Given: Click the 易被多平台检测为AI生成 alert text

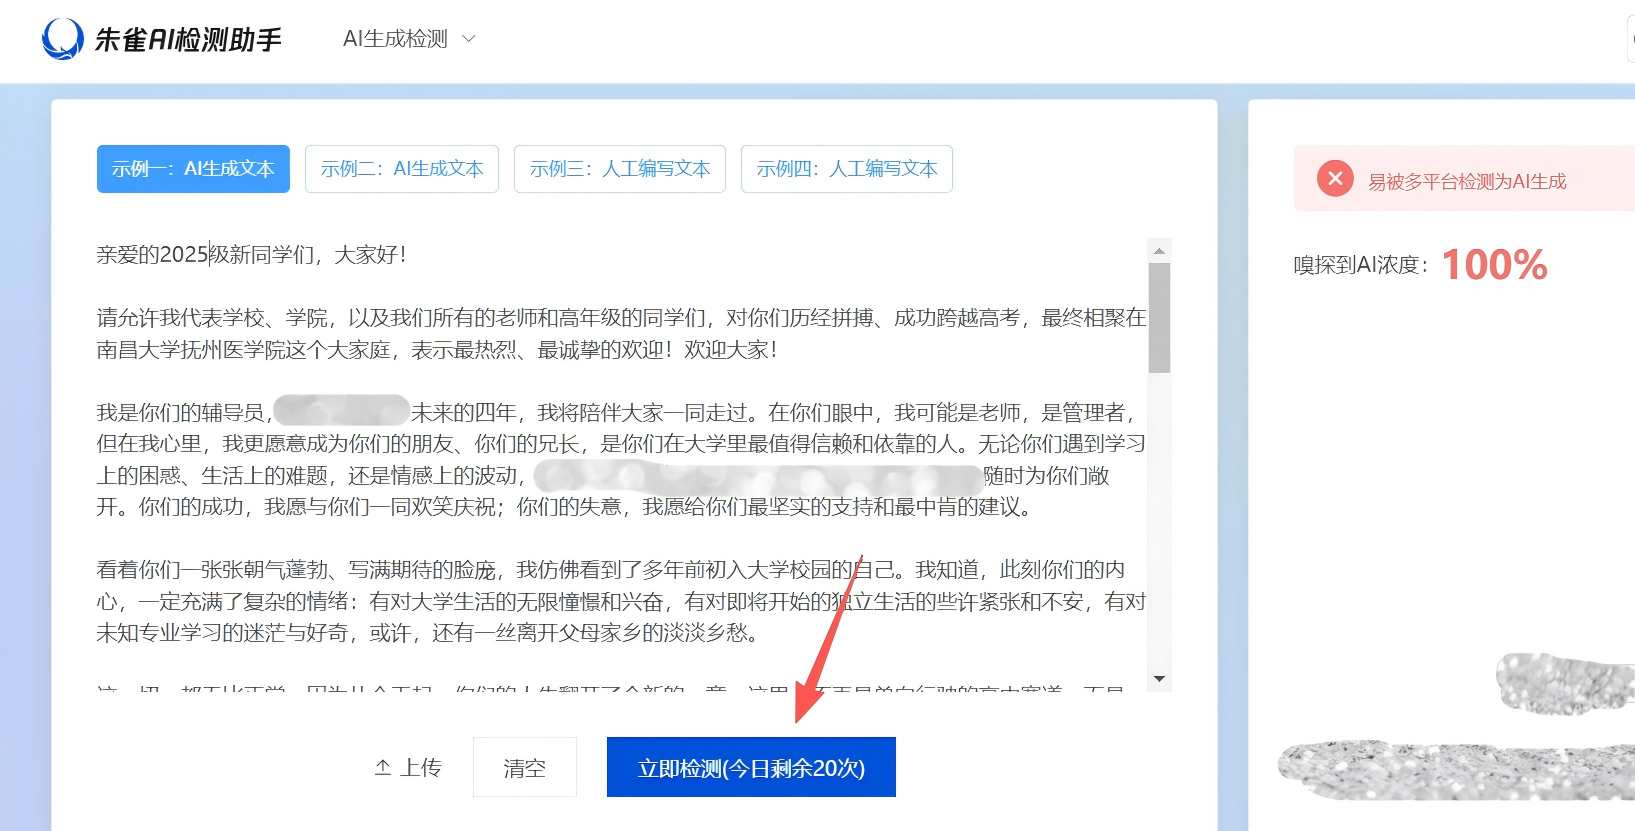Looking at the screenshot, I should coord(1467,181).
